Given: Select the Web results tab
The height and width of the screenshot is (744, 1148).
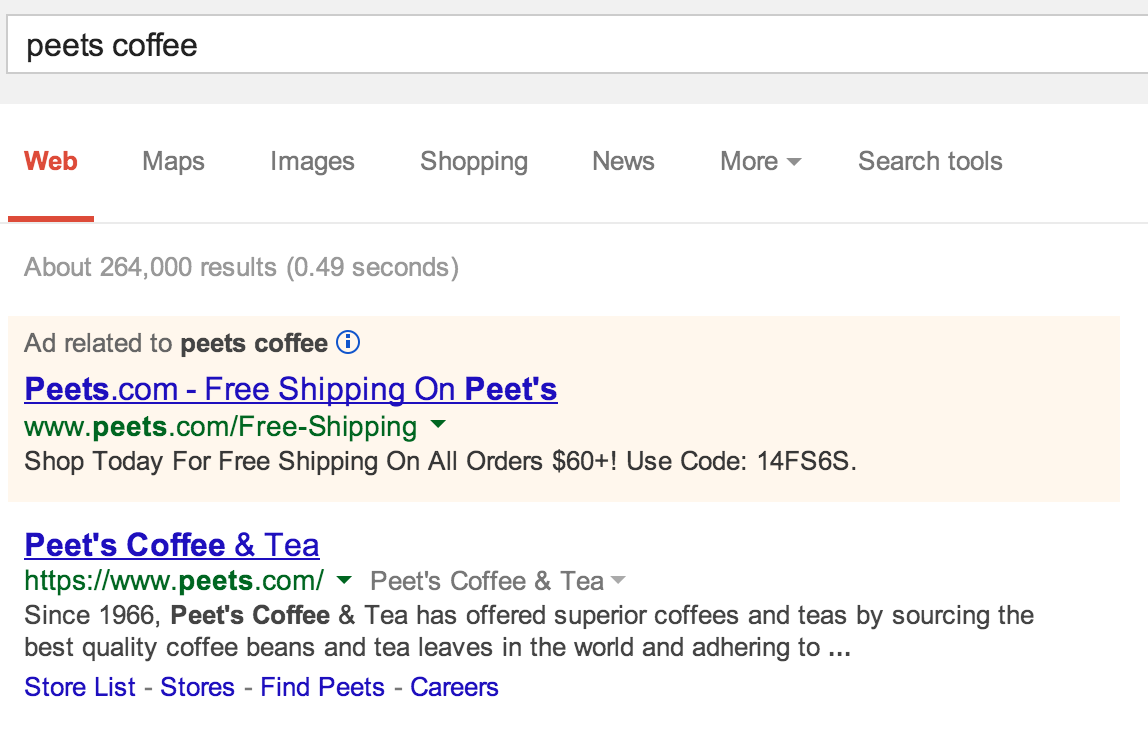Looking at the screenshot, I should coord(51,161).
